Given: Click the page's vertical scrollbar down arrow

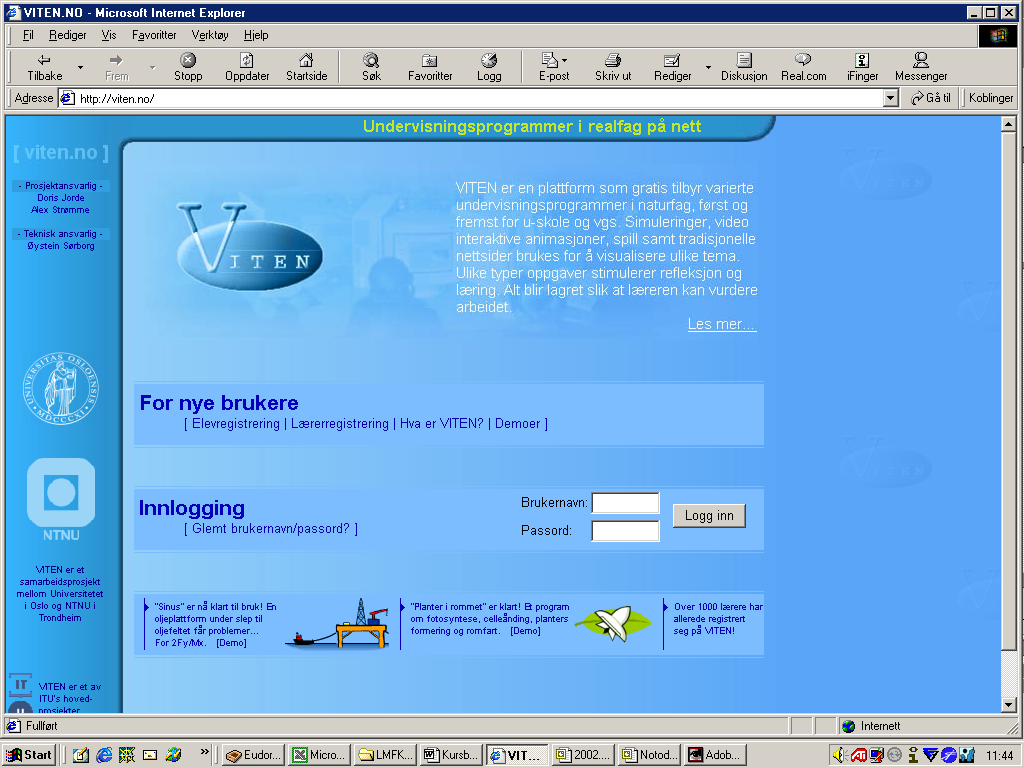Looking at the screenshot, I should coord(1009,704).
